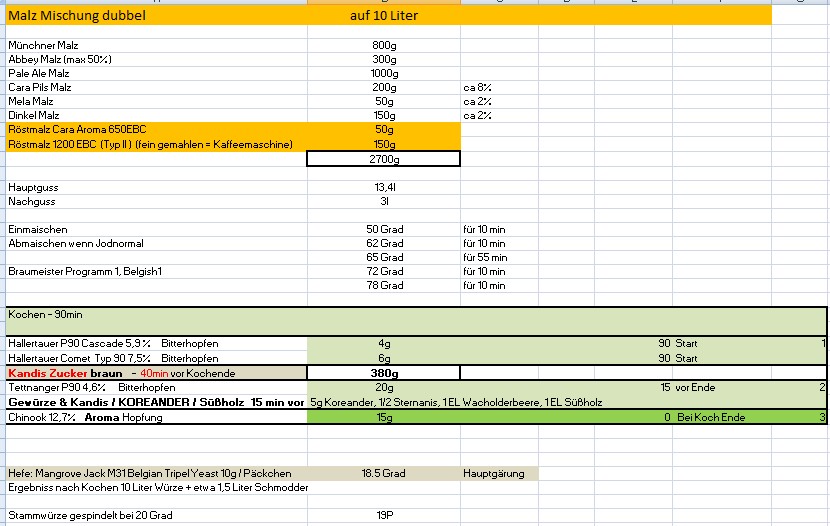
Task: Select the Tettnanger 20g amount cell
Action: (384, 386)
